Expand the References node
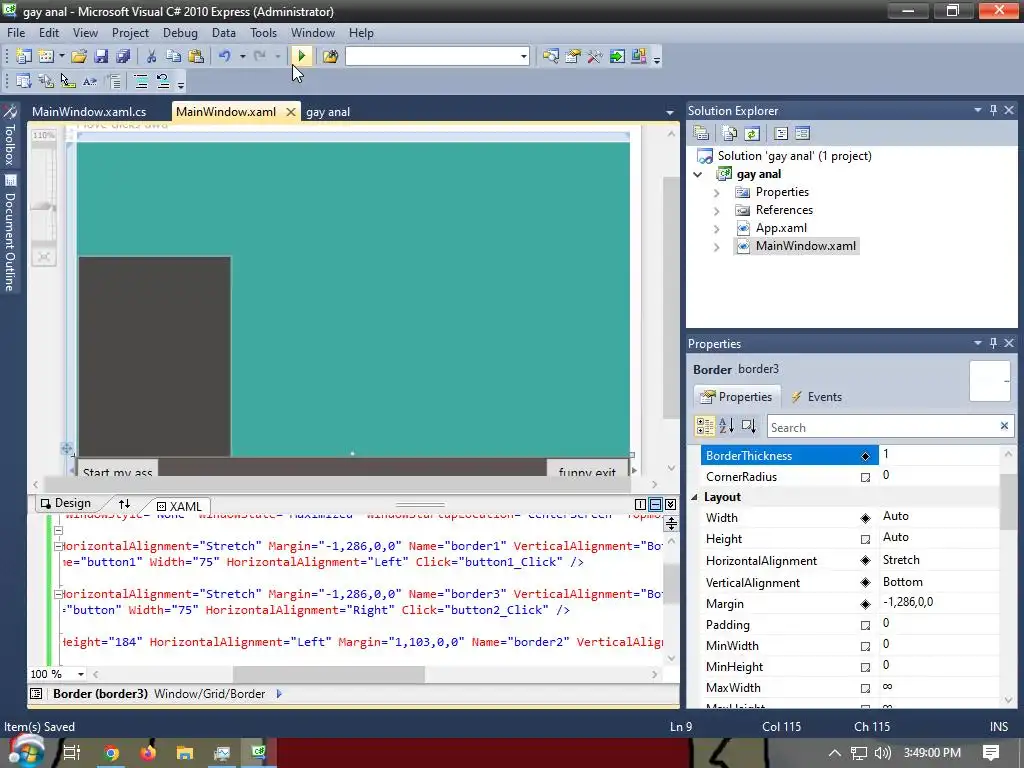Screen dimensions: 1024x768 tap(716, 211)
